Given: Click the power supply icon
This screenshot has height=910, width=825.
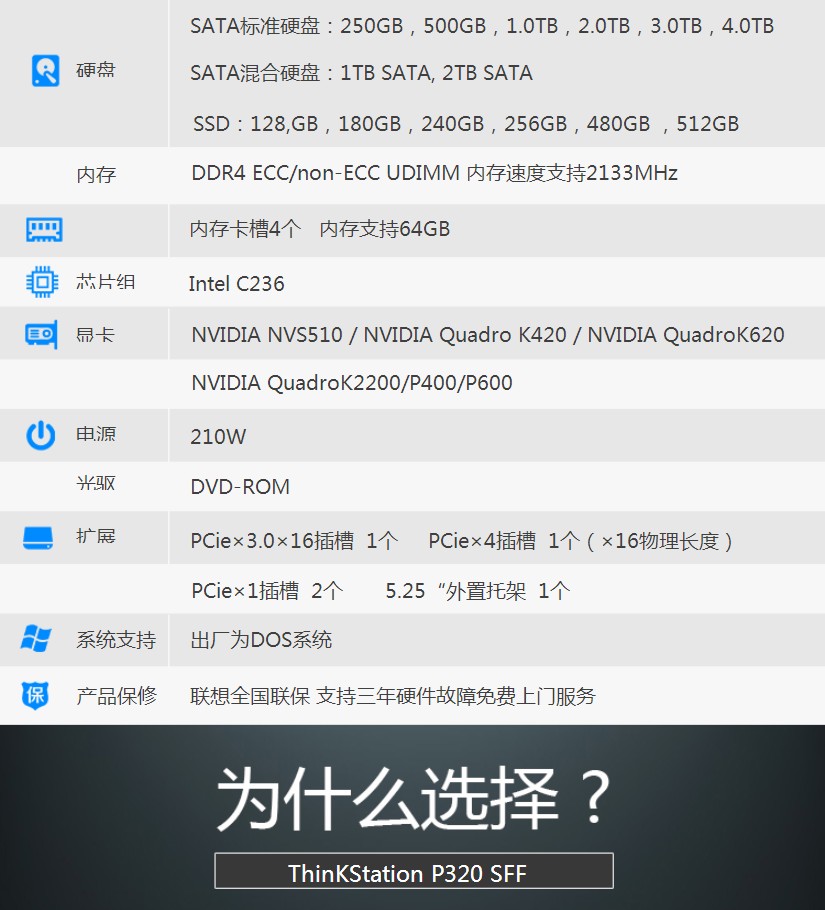Looking at the screenshot, I should [41, 435].
